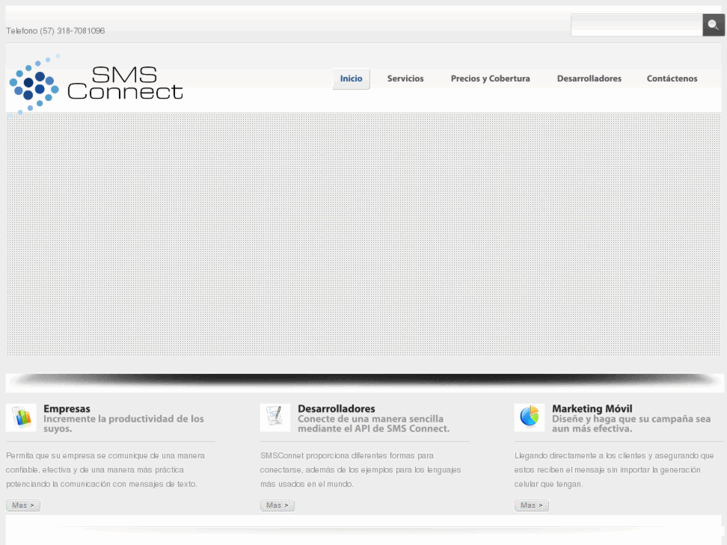Click the Mas button under Empresas
This screenshot has height=545, width=727.
(23, 505)
